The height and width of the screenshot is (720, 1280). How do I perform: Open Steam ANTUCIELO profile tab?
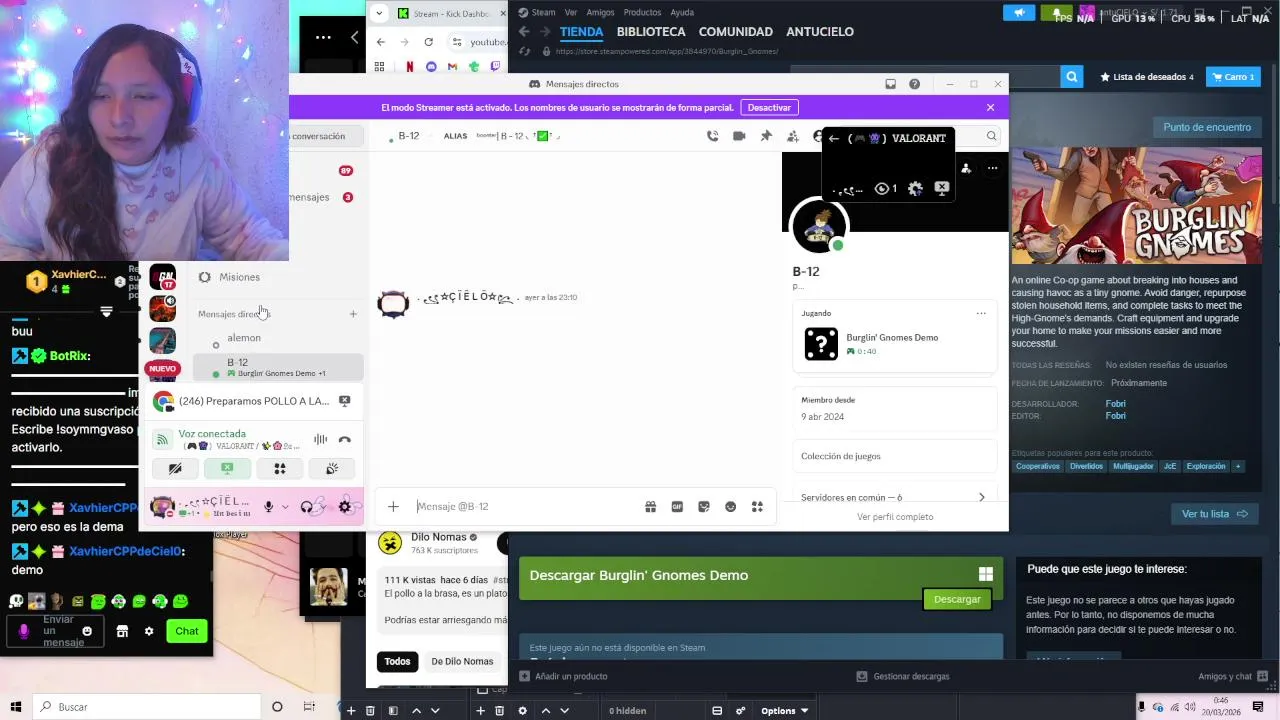[x=820, y=32]
